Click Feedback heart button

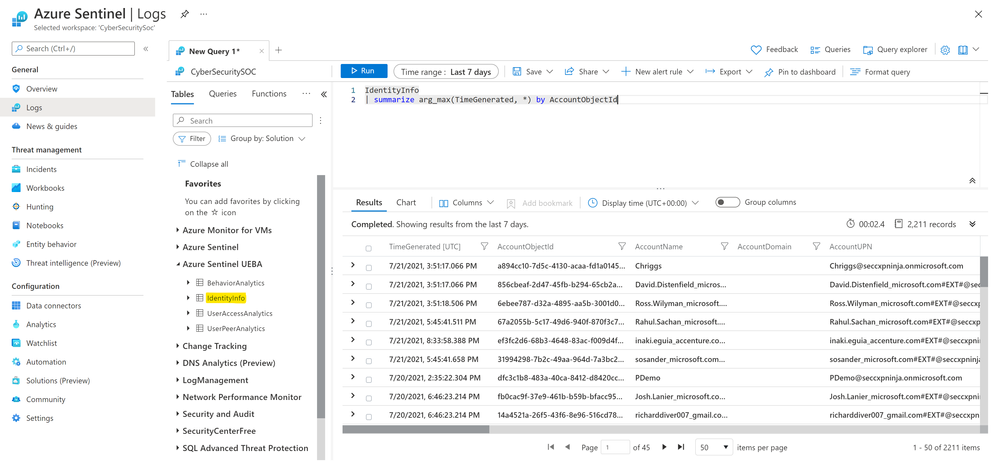coord(774,50)
